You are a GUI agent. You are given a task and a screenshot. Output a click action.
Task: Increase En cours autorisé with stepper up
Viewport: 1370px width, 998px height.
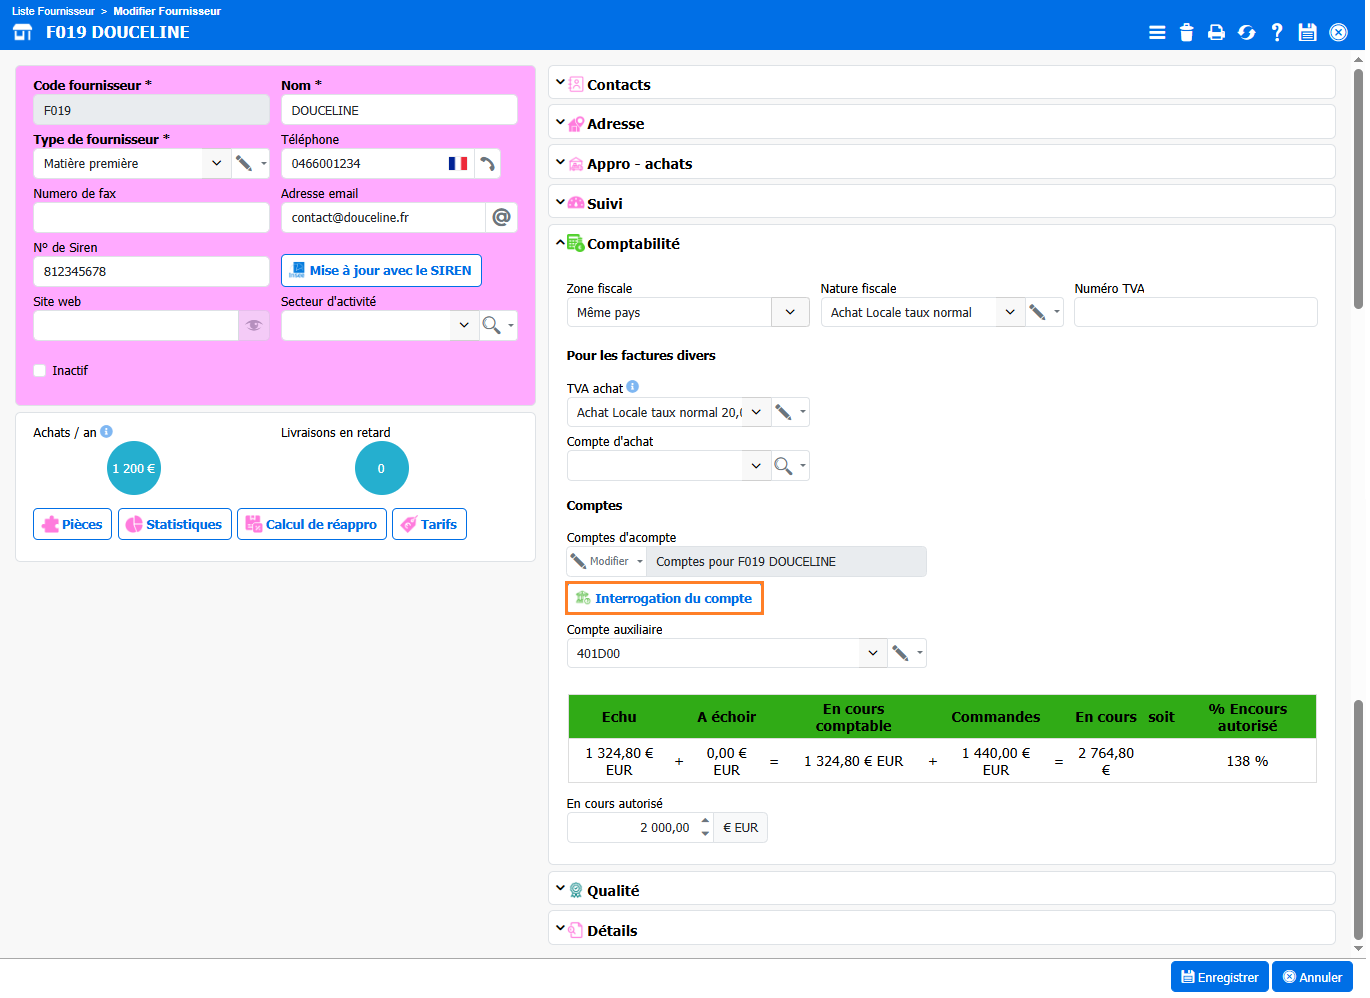pyautogui.click(x=705, y=821)
